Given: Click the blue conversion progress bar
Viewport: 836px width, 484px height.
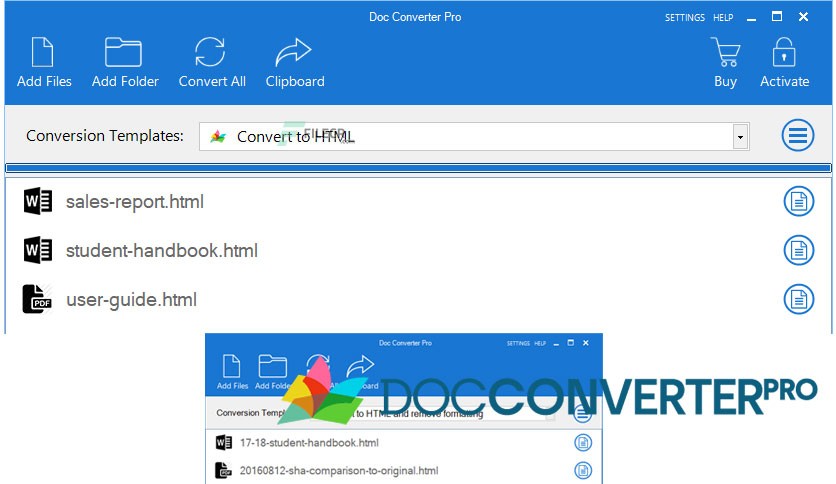Looking at the screenshot, I should click(x=418, y=168).
